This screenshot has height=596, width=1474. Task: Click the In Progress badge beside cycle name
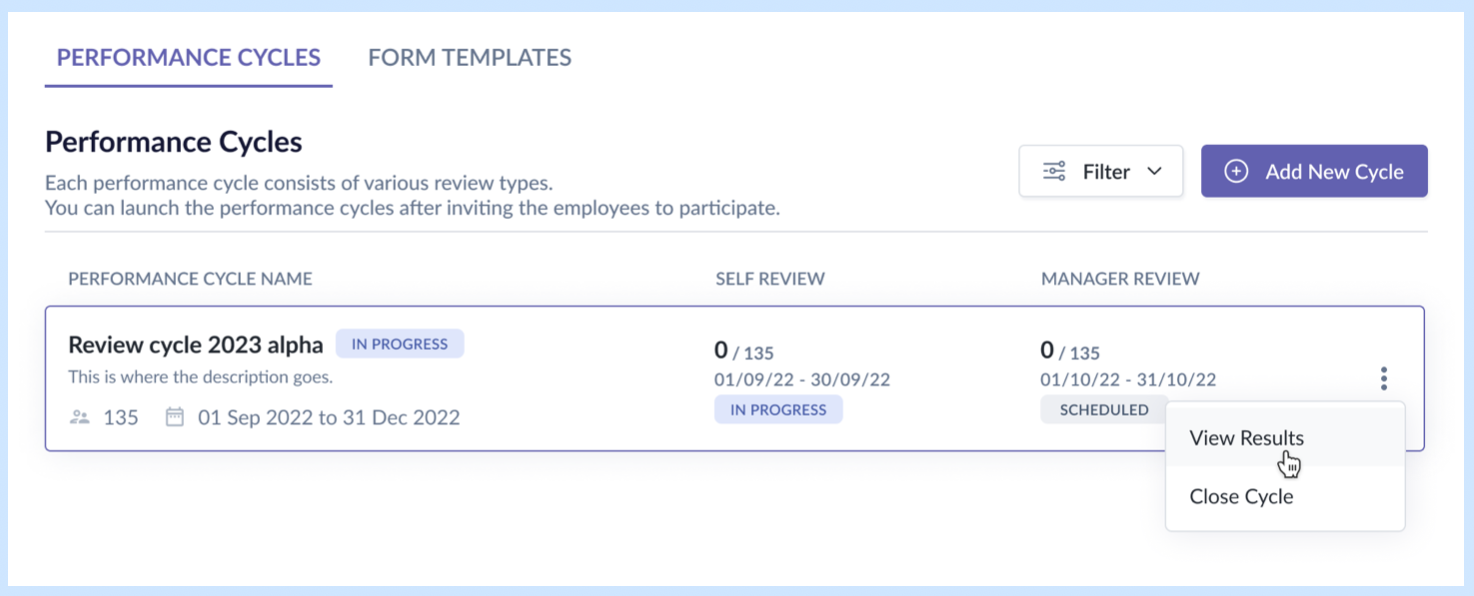pos(399,344)
